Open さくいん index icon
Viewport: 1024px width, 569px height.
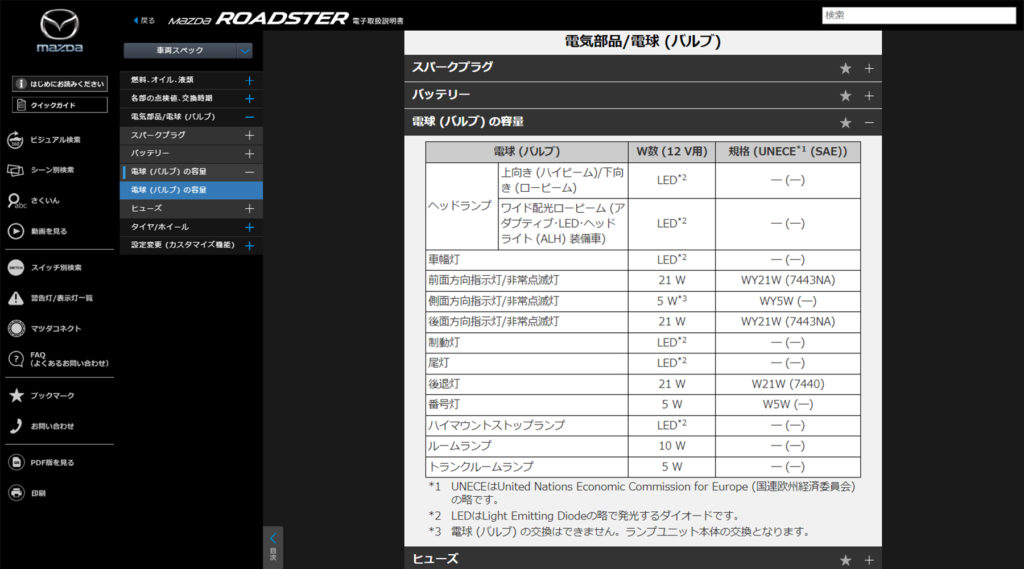pyautogui.click(x=16, y=201)
